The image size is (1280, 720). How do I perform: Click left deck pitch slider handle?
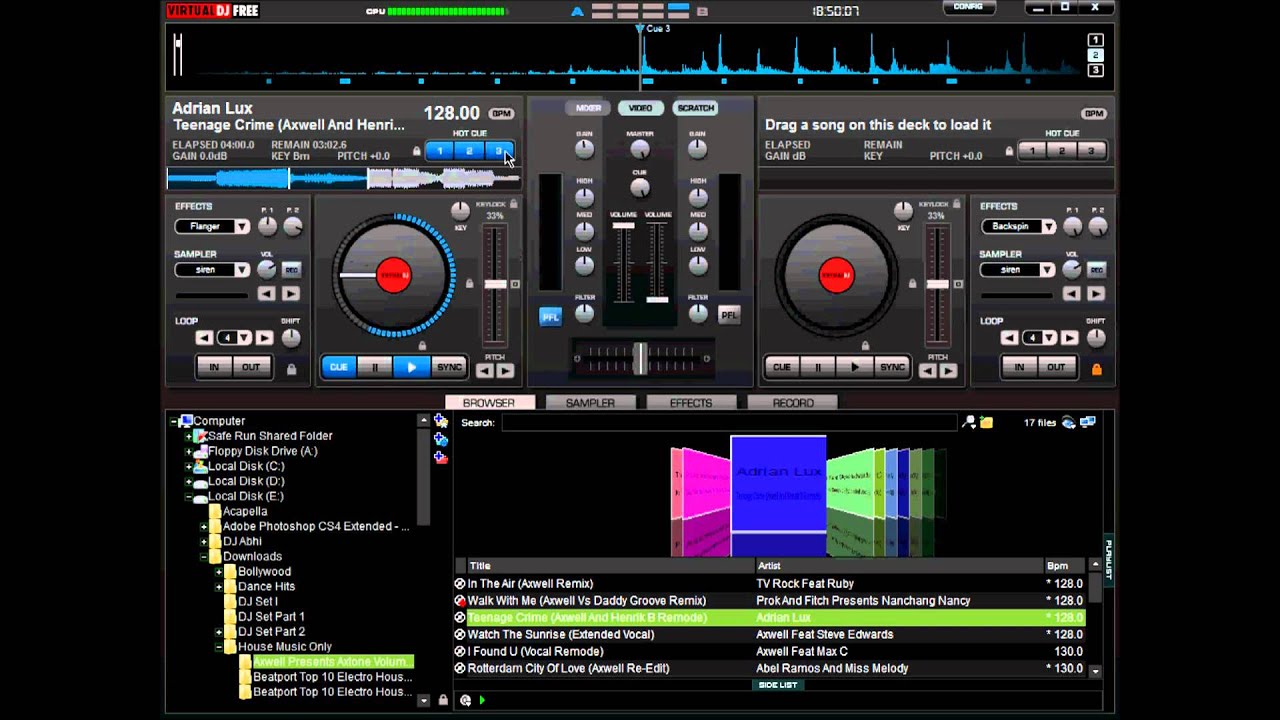[x=495, y=285]
